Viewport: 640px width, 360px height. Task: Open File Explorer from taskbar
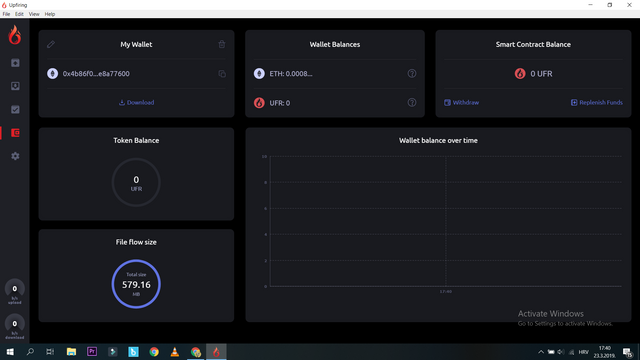(71, 351)
